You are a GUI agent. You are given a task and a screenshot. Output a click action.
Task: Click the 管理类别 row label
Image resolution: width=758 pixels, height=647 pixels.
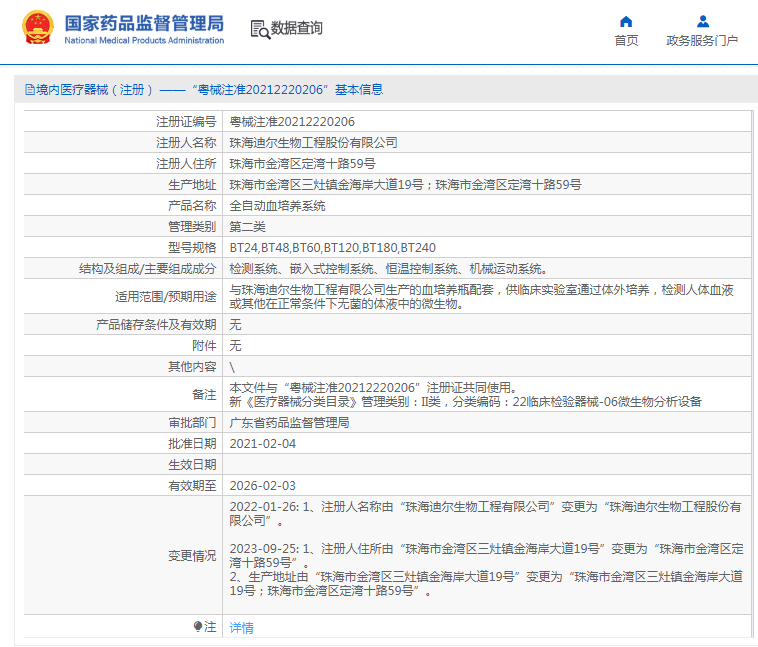click(x=192, y=227)
